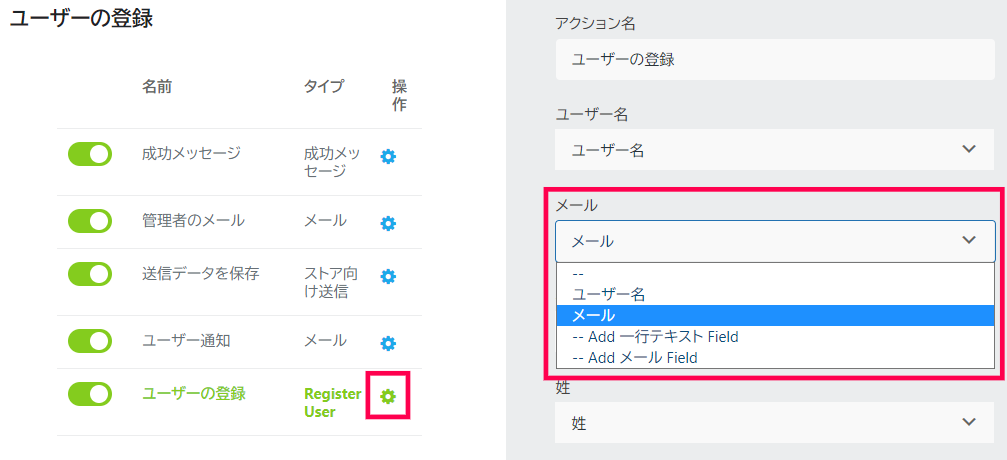
Task: Open settings gear for 管理者のメール action
Action: [x=388, y=224]
